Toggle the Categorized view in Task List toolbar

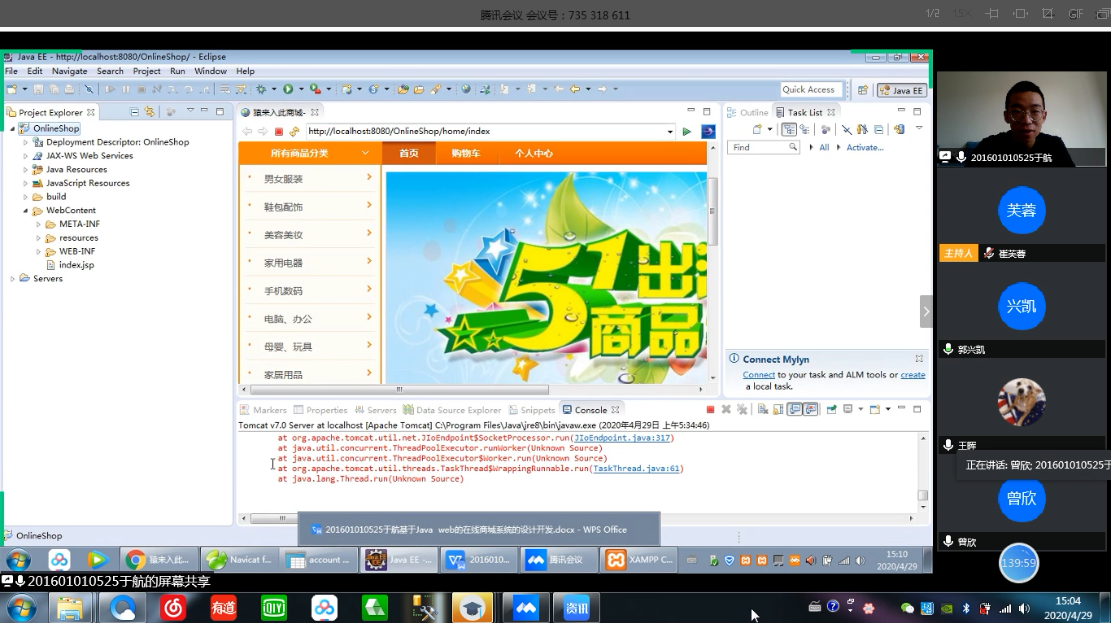tap(789, 130)
